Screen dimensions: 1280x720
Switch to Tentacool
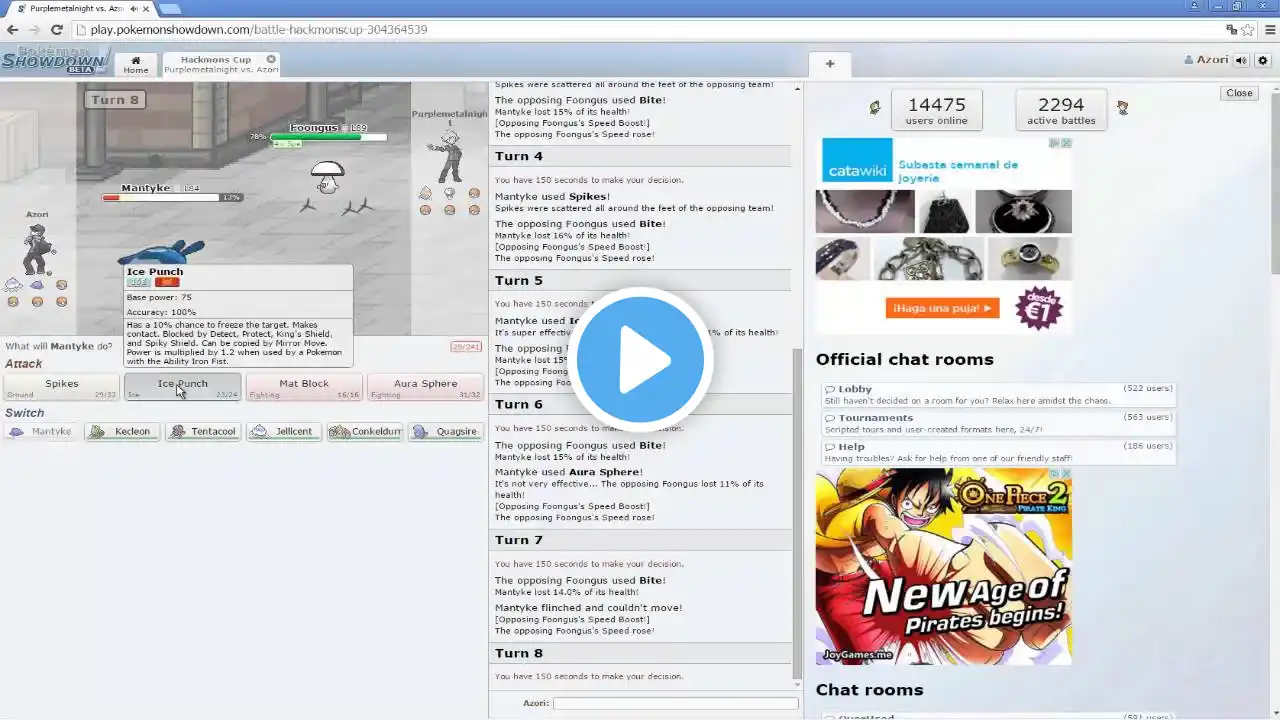203,432
